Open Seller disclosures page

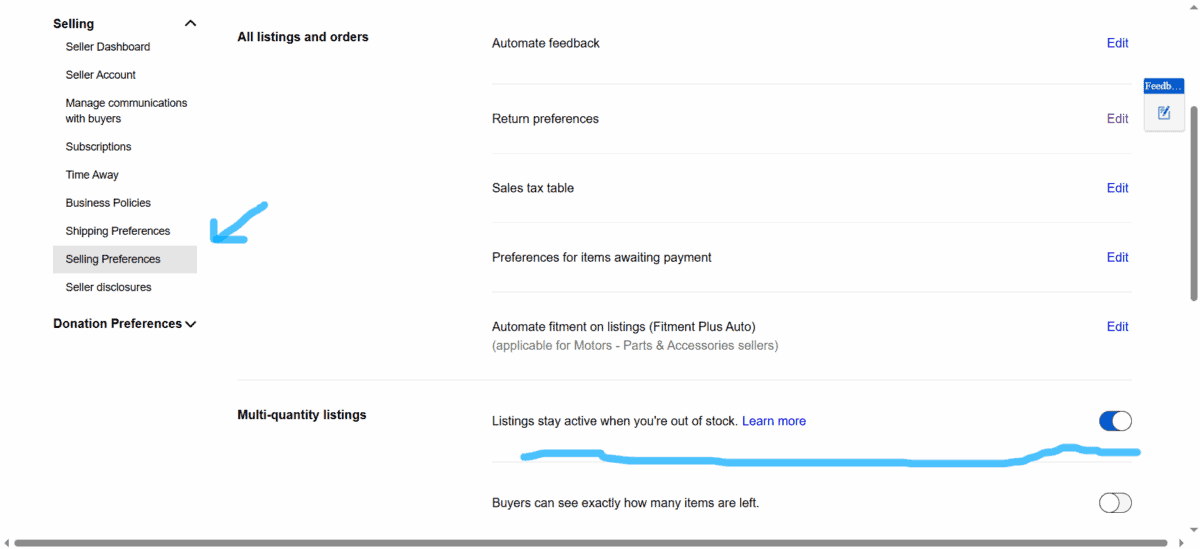109,287
